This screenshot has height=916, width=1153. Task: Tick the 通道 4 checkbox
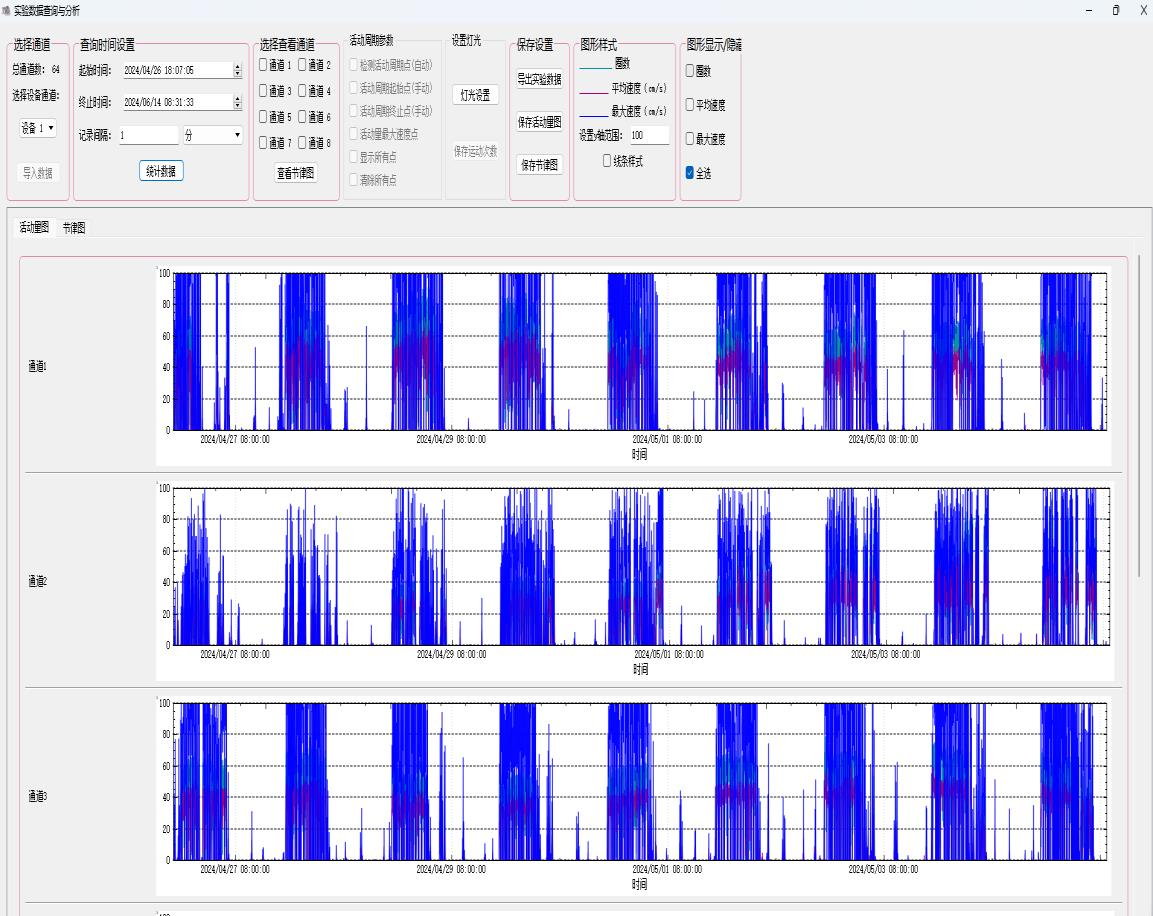(x=303, y=91)
